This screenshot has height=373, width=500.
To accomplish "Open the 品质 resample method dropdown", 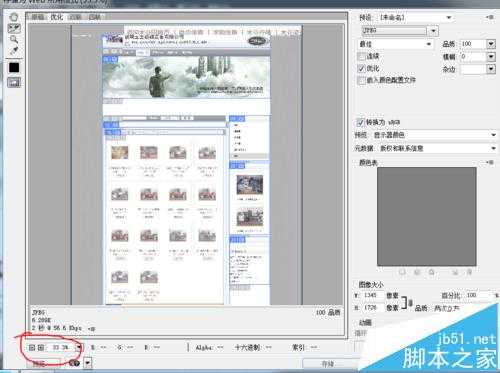I will 463,308.
